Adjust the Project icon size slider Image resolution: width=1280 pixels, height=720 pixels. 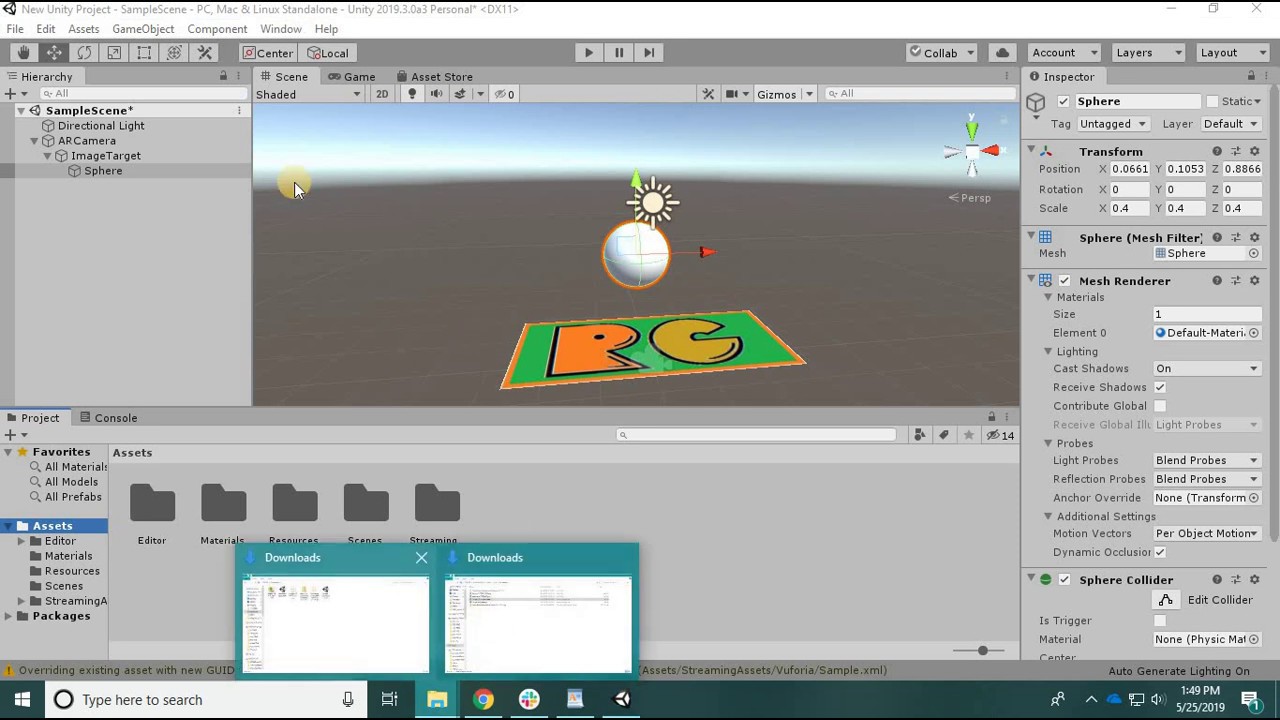click(x=981, y=651)
